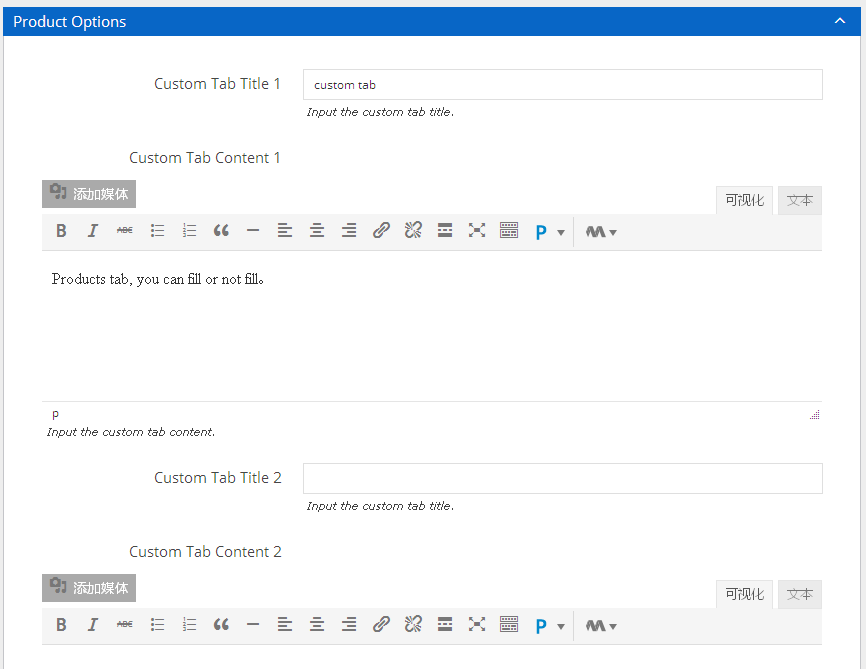Apply strikethrough in Content 1 toolbar

(125, 231)
